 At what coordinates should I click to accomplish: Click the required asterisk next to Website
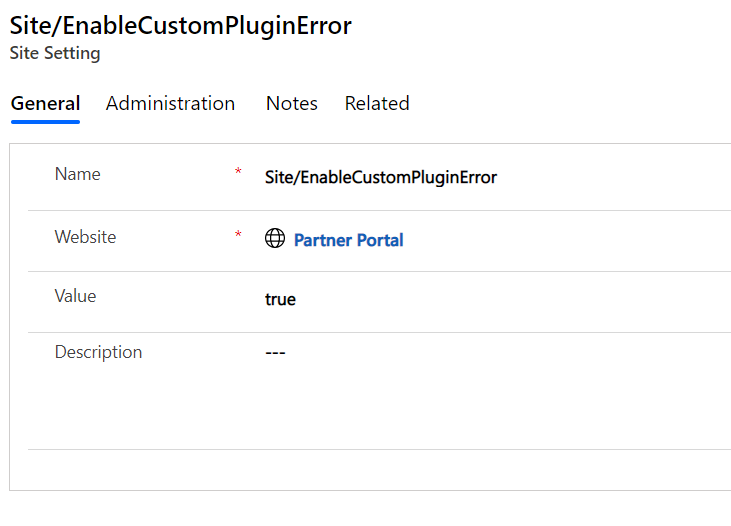(x=238, y=237)
